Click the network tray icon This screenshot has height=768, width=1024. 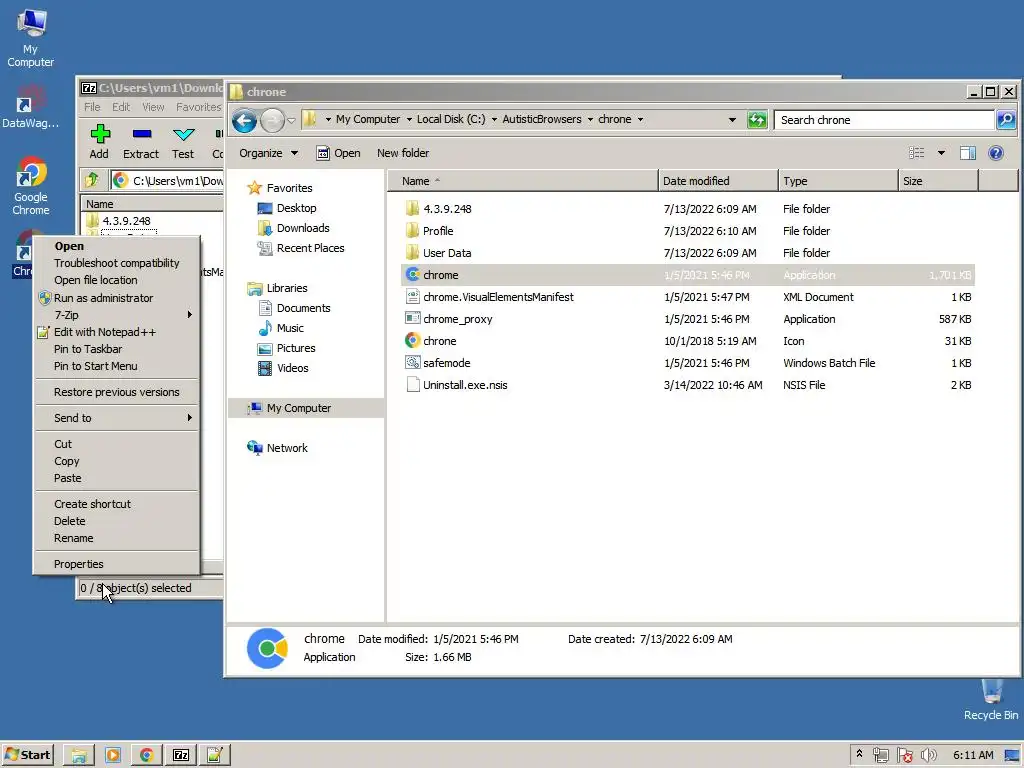(x=880, y=756)
